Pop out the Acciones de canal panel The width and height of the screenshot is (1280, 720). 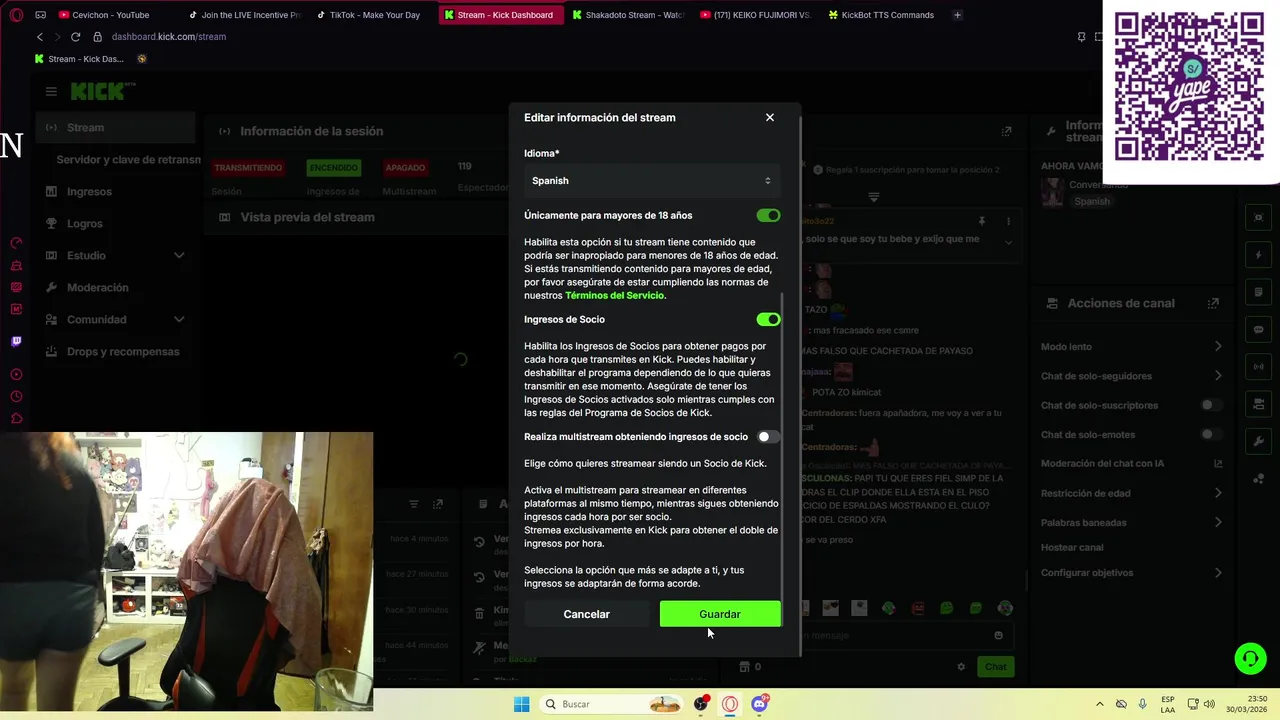pos(1213,303)
